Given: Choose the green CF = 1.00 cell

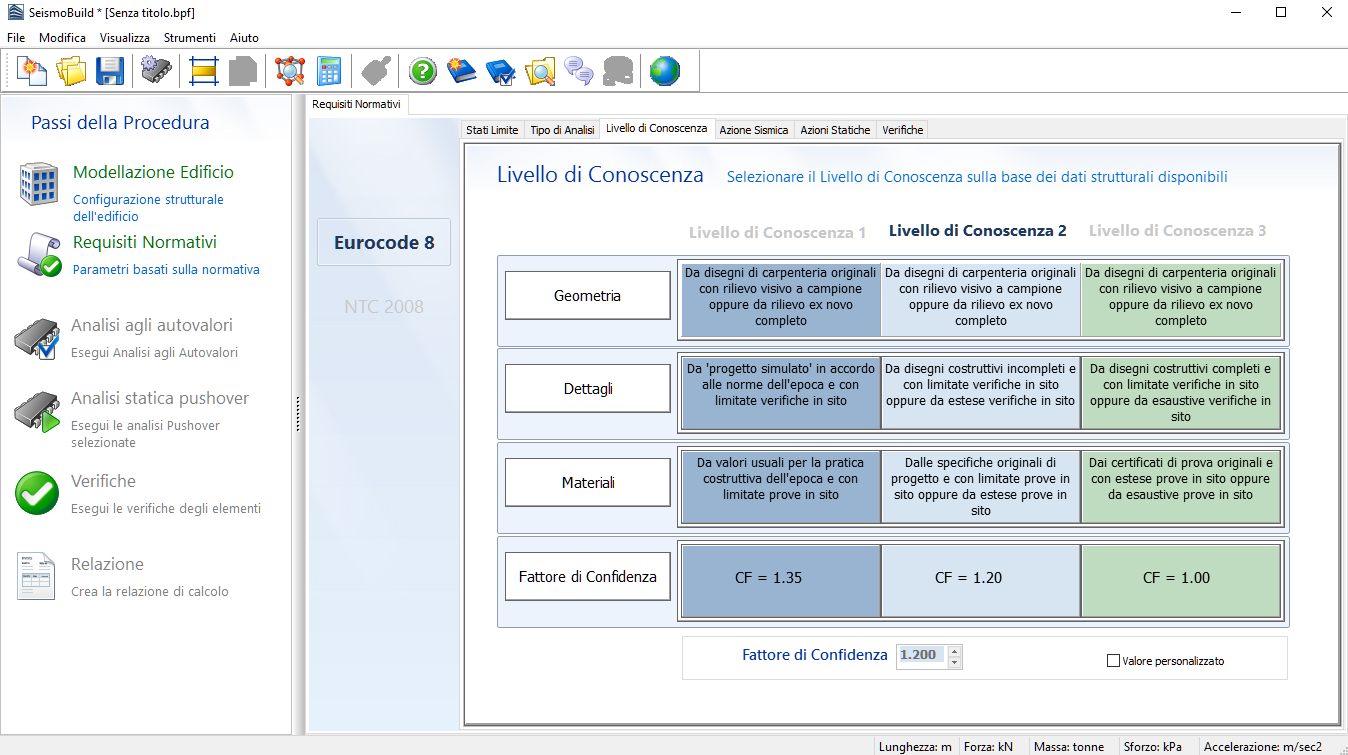Looking at the screenshot, I should click(1180, 578).
